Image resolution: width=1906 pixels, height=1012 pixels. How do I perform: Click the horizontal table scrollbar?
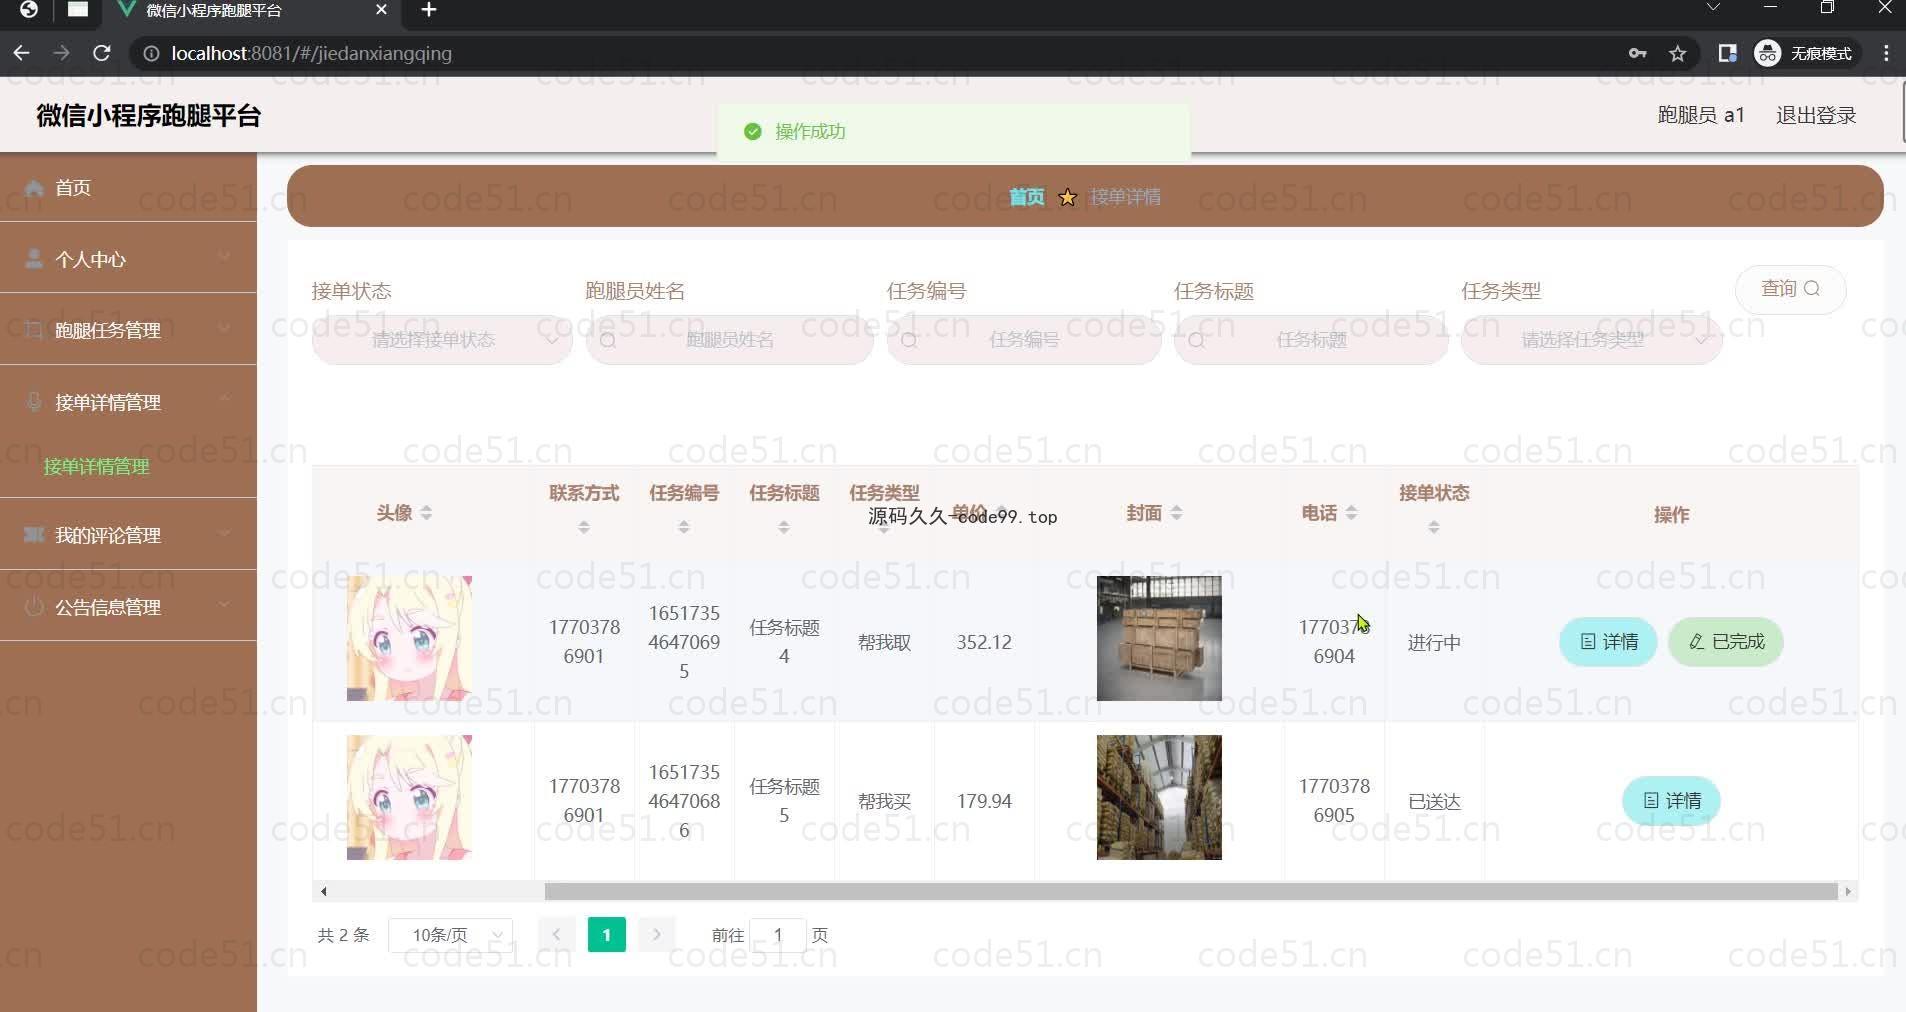(x=1190, y=891)
